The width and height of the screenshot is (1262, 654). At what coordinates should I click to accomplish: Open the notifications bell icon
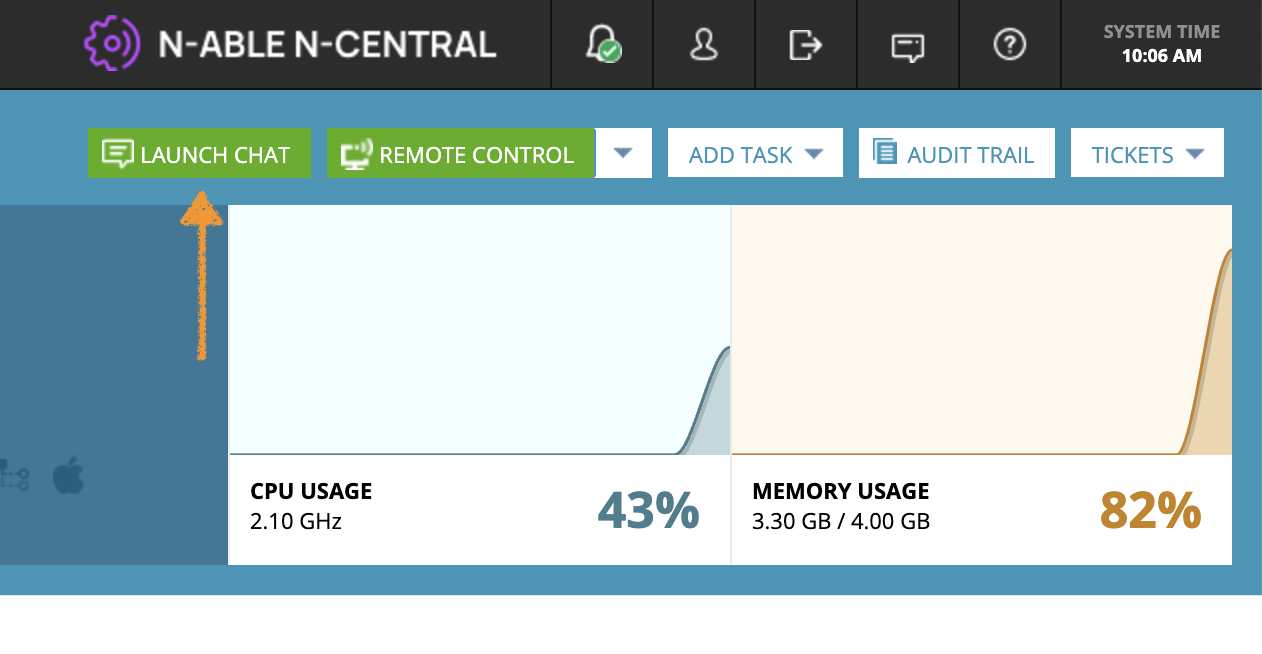pyautogui.click(x=601, y=44)
